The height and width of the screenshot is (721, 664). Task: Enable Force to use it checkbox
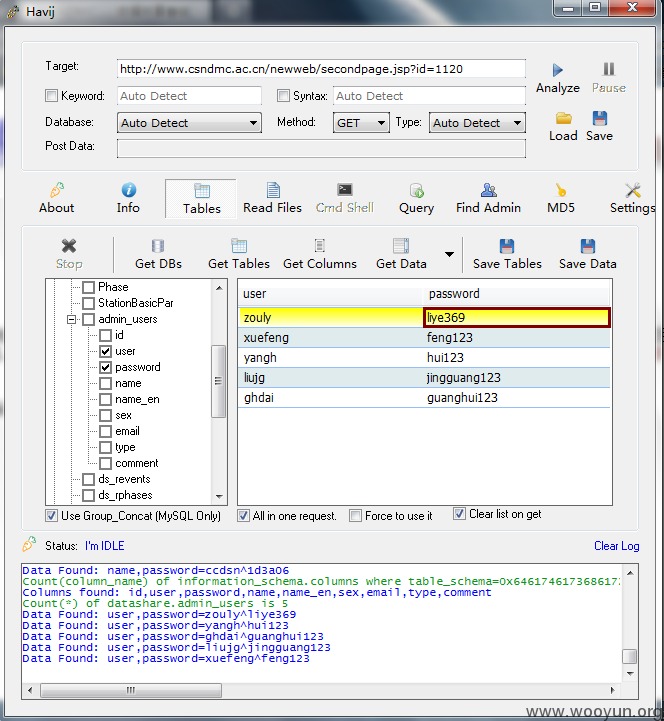coord(355,515)
